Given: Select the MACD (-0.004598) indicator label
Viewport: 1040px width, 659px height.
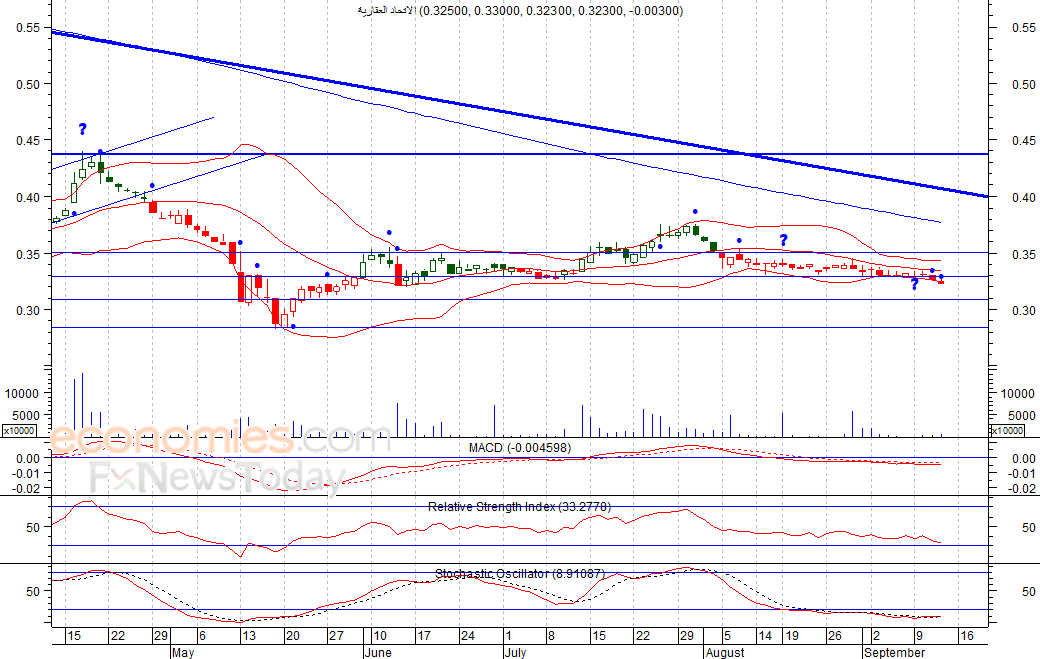Looking at the screenshot, I should tap(519, 448).
